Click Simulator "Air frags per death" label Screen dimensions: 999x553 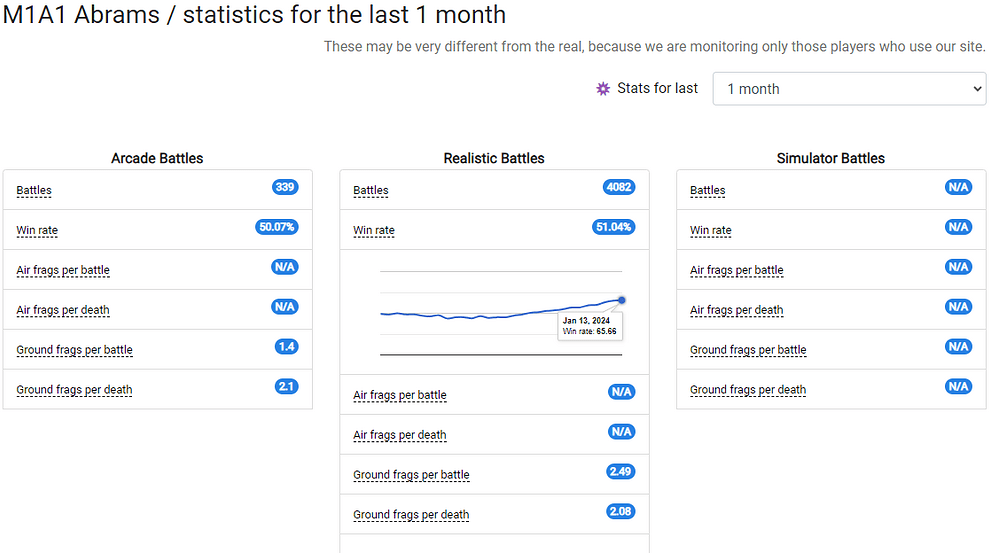click(737, 310)
